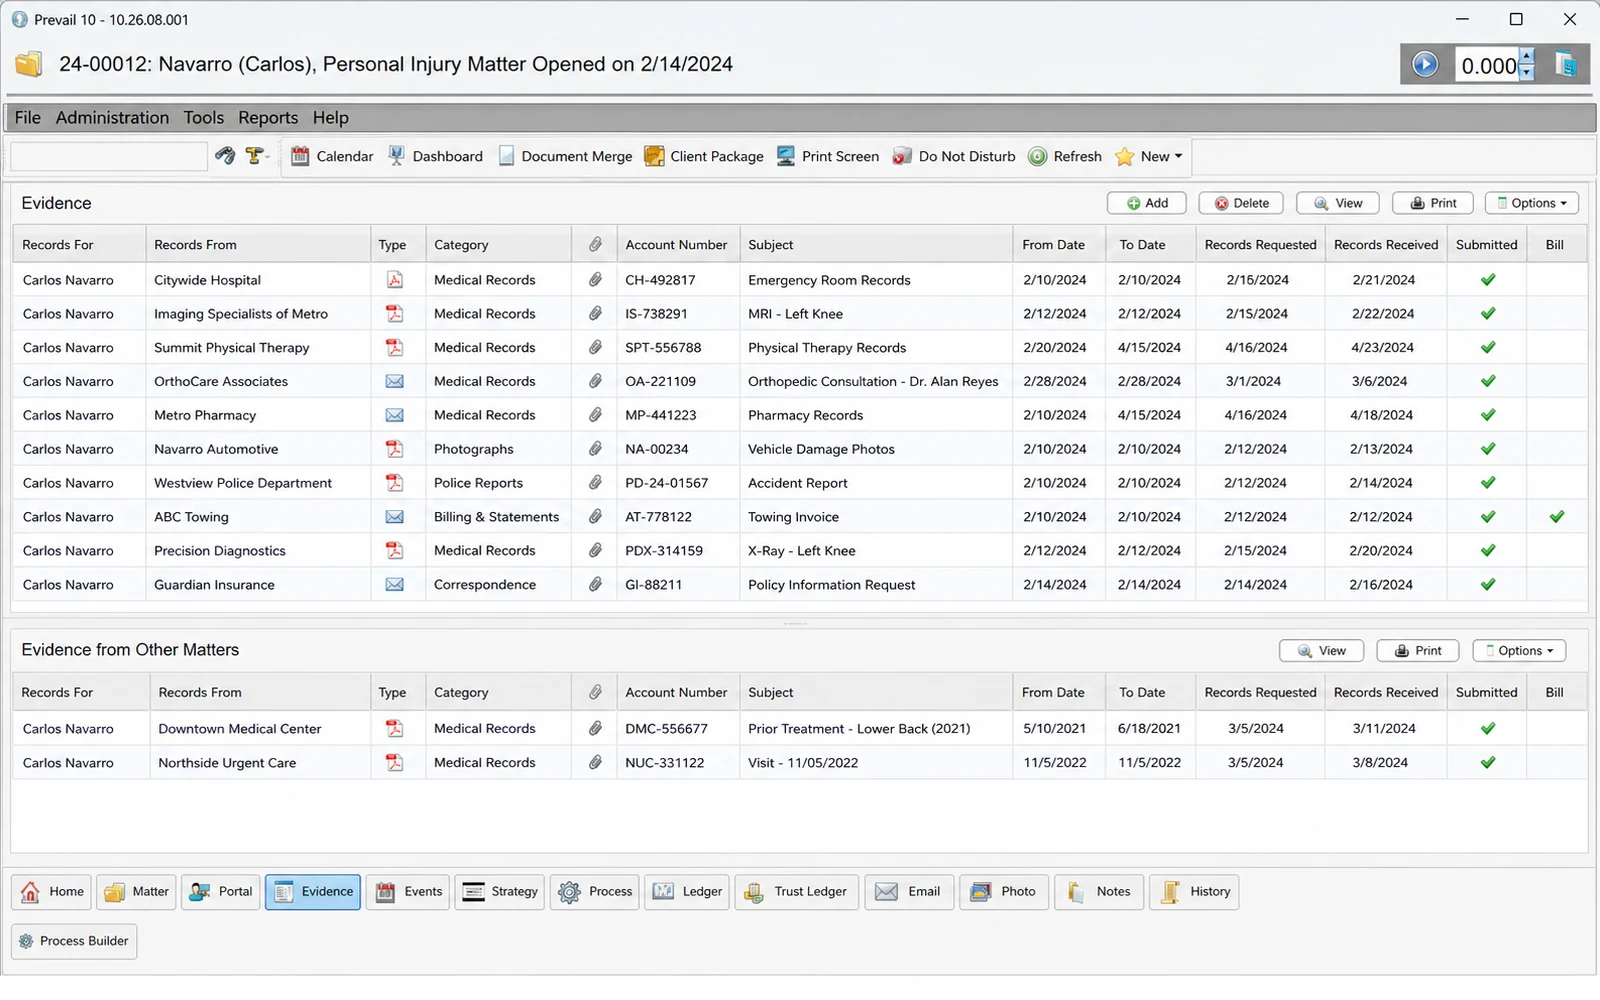Decrease the timer value with down arrow

[1527, 73]
